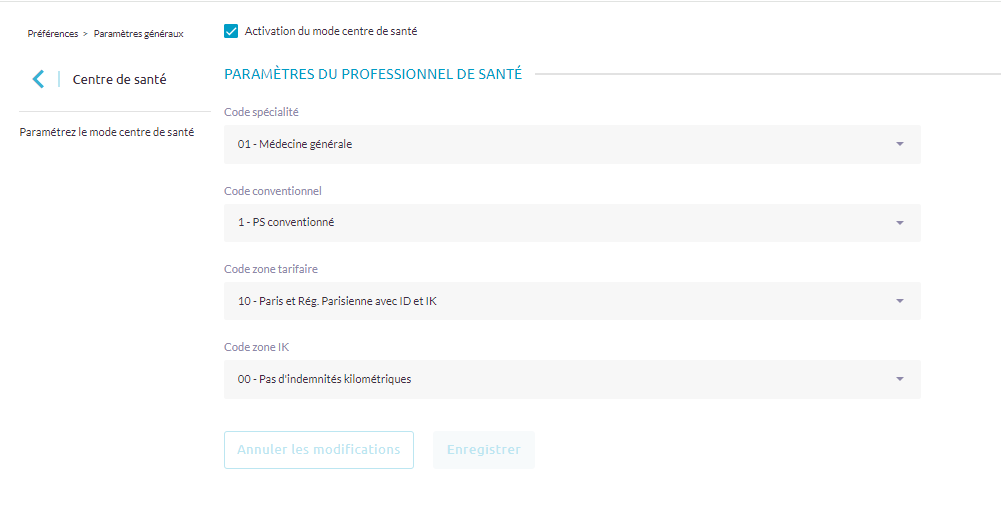Navigate to Paramètres généraux breadcrumb

138,34
